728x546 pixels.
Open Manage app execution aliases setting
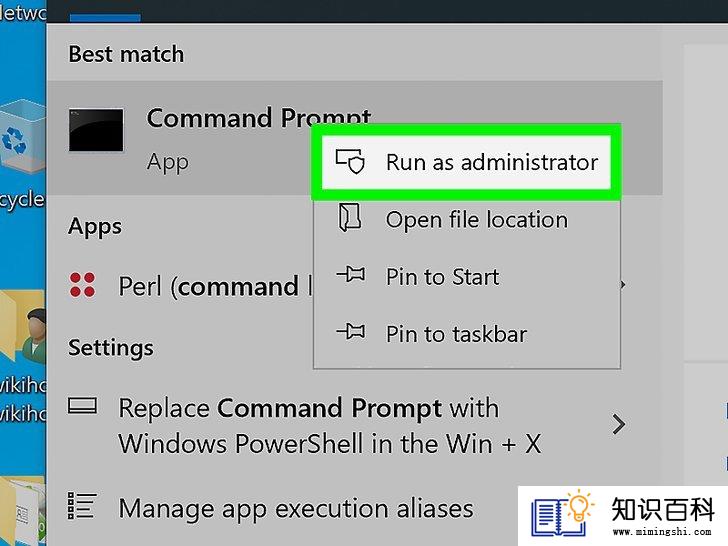pos(295,508)
